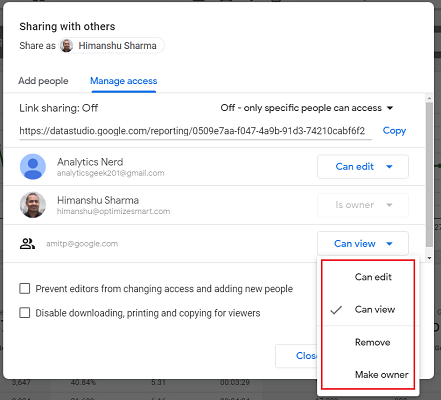441x400 pixels.
Task: Click Analytics Nerd's blue avatar icon
Action: 33,166
